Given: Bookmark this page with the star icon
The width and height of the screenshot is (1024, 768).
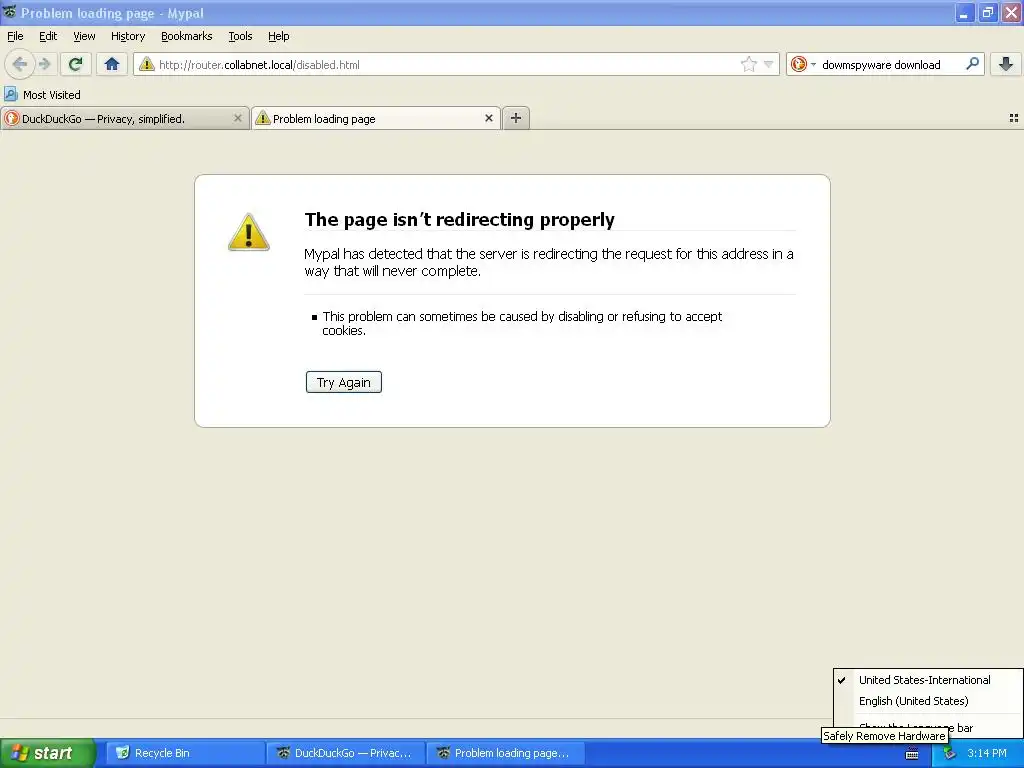Looking at the screenshot, I should point(748,64).
